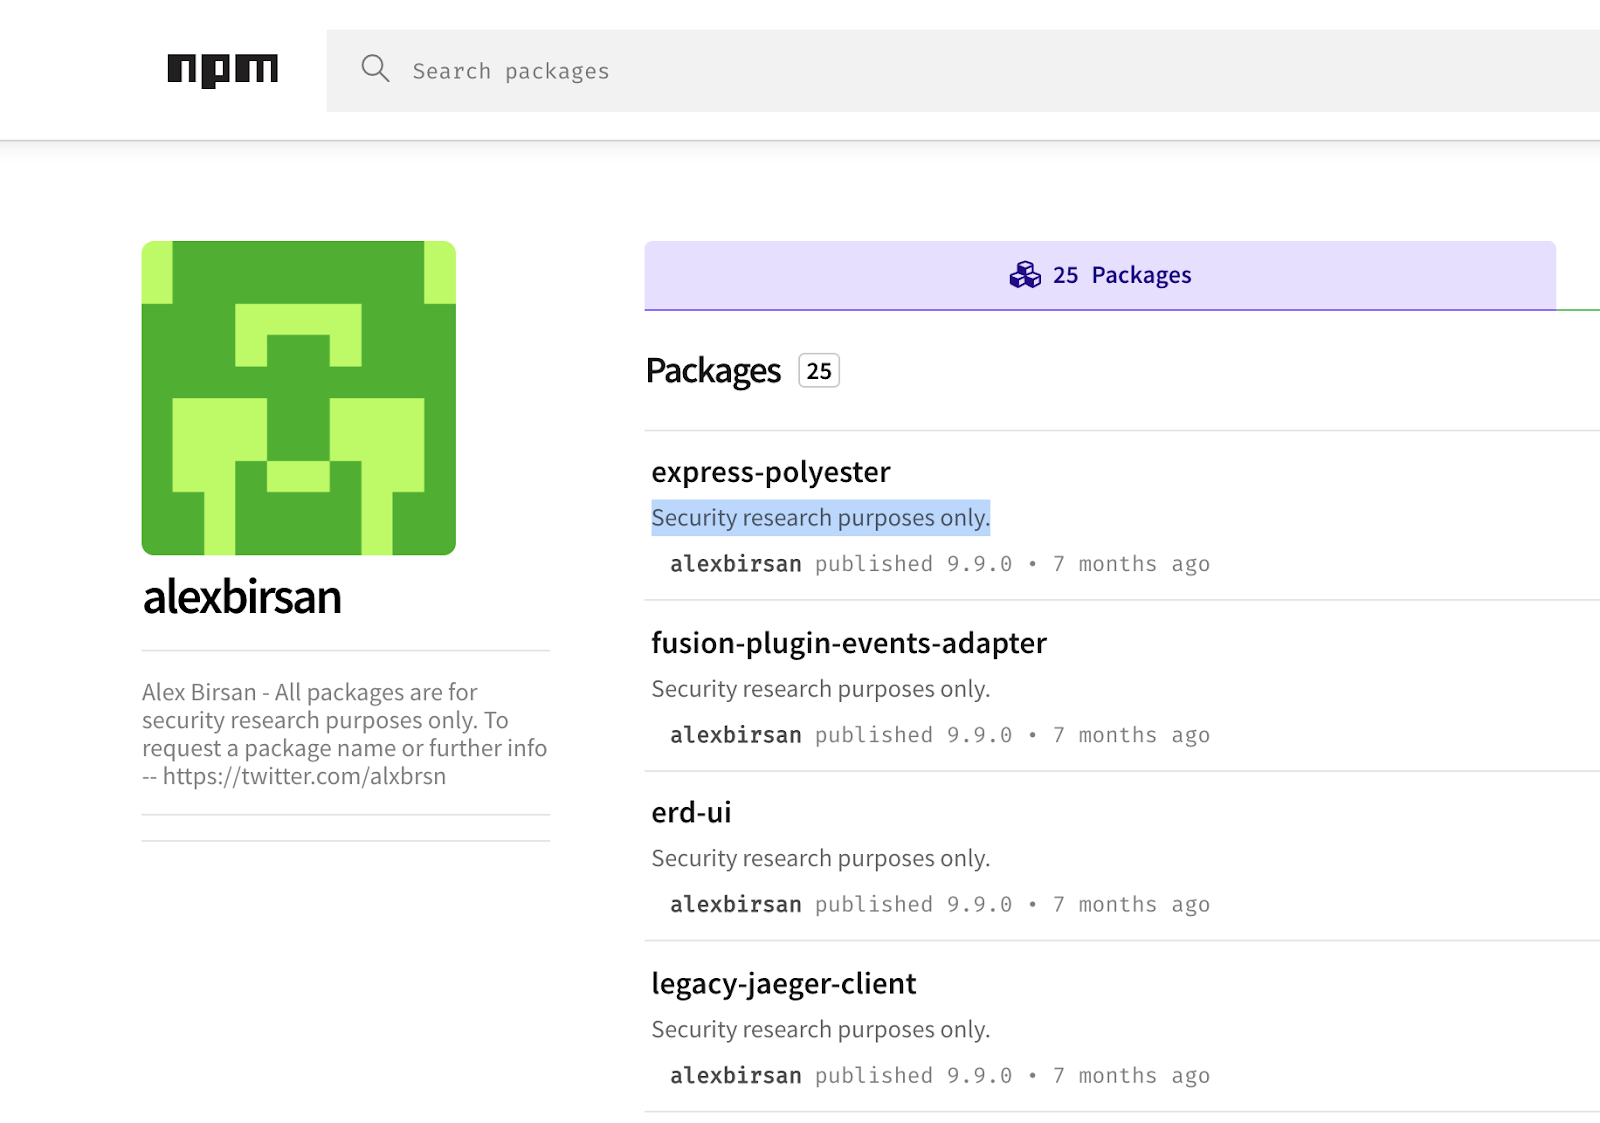Select the 25 Packages tab

[x=1100, y=275]
